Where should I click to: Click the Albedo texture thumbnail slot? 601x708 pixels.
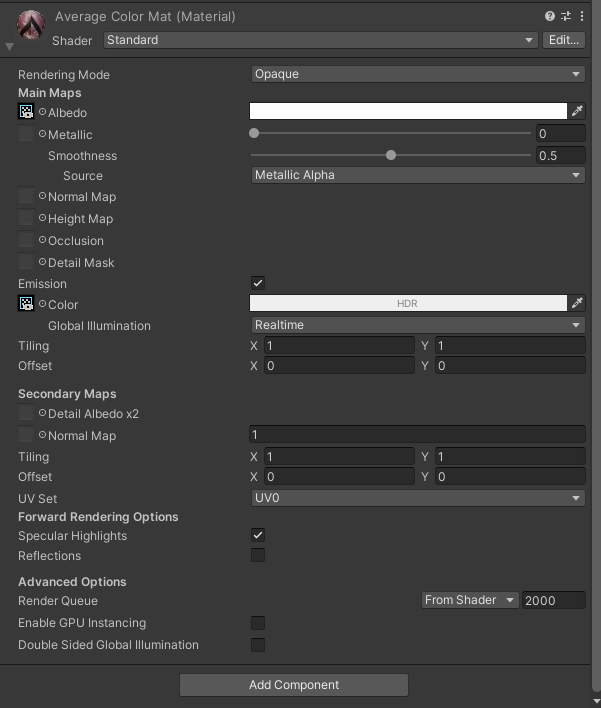tap(26, 112)
